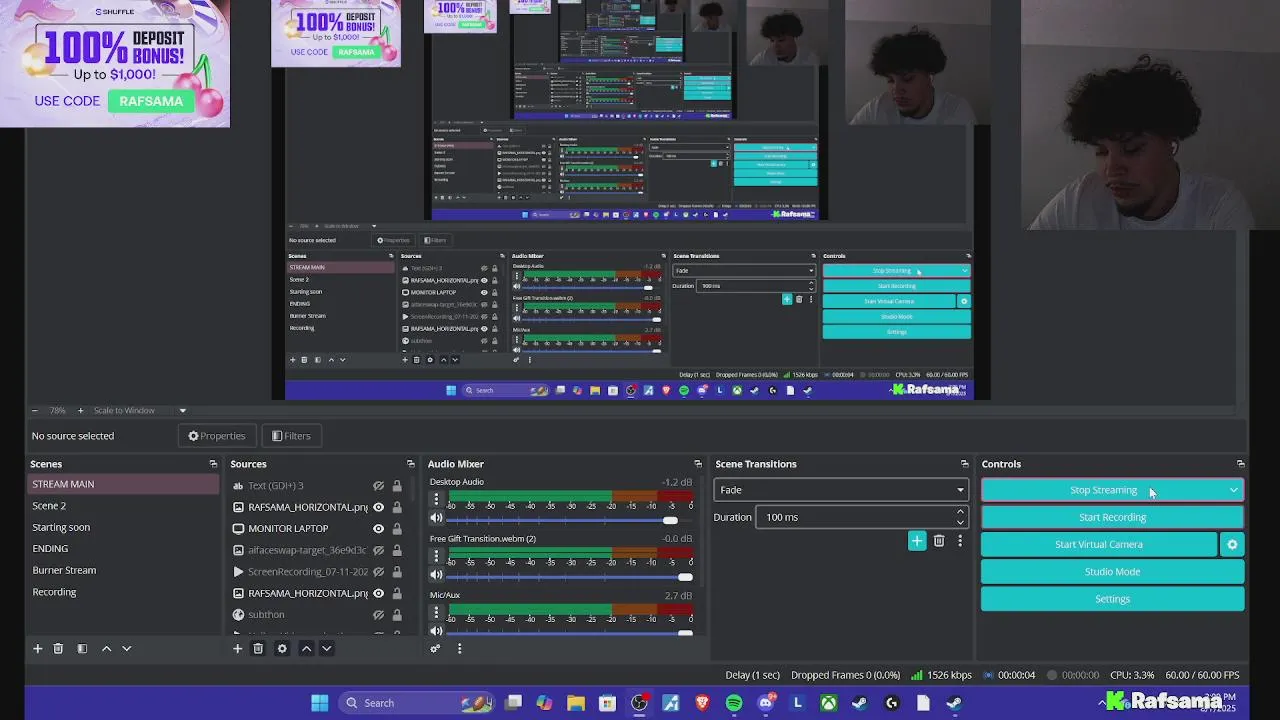This screenshot has width=1280, height=720.
Task: Open Spotify from the taskbar
Action: [734, 703]
